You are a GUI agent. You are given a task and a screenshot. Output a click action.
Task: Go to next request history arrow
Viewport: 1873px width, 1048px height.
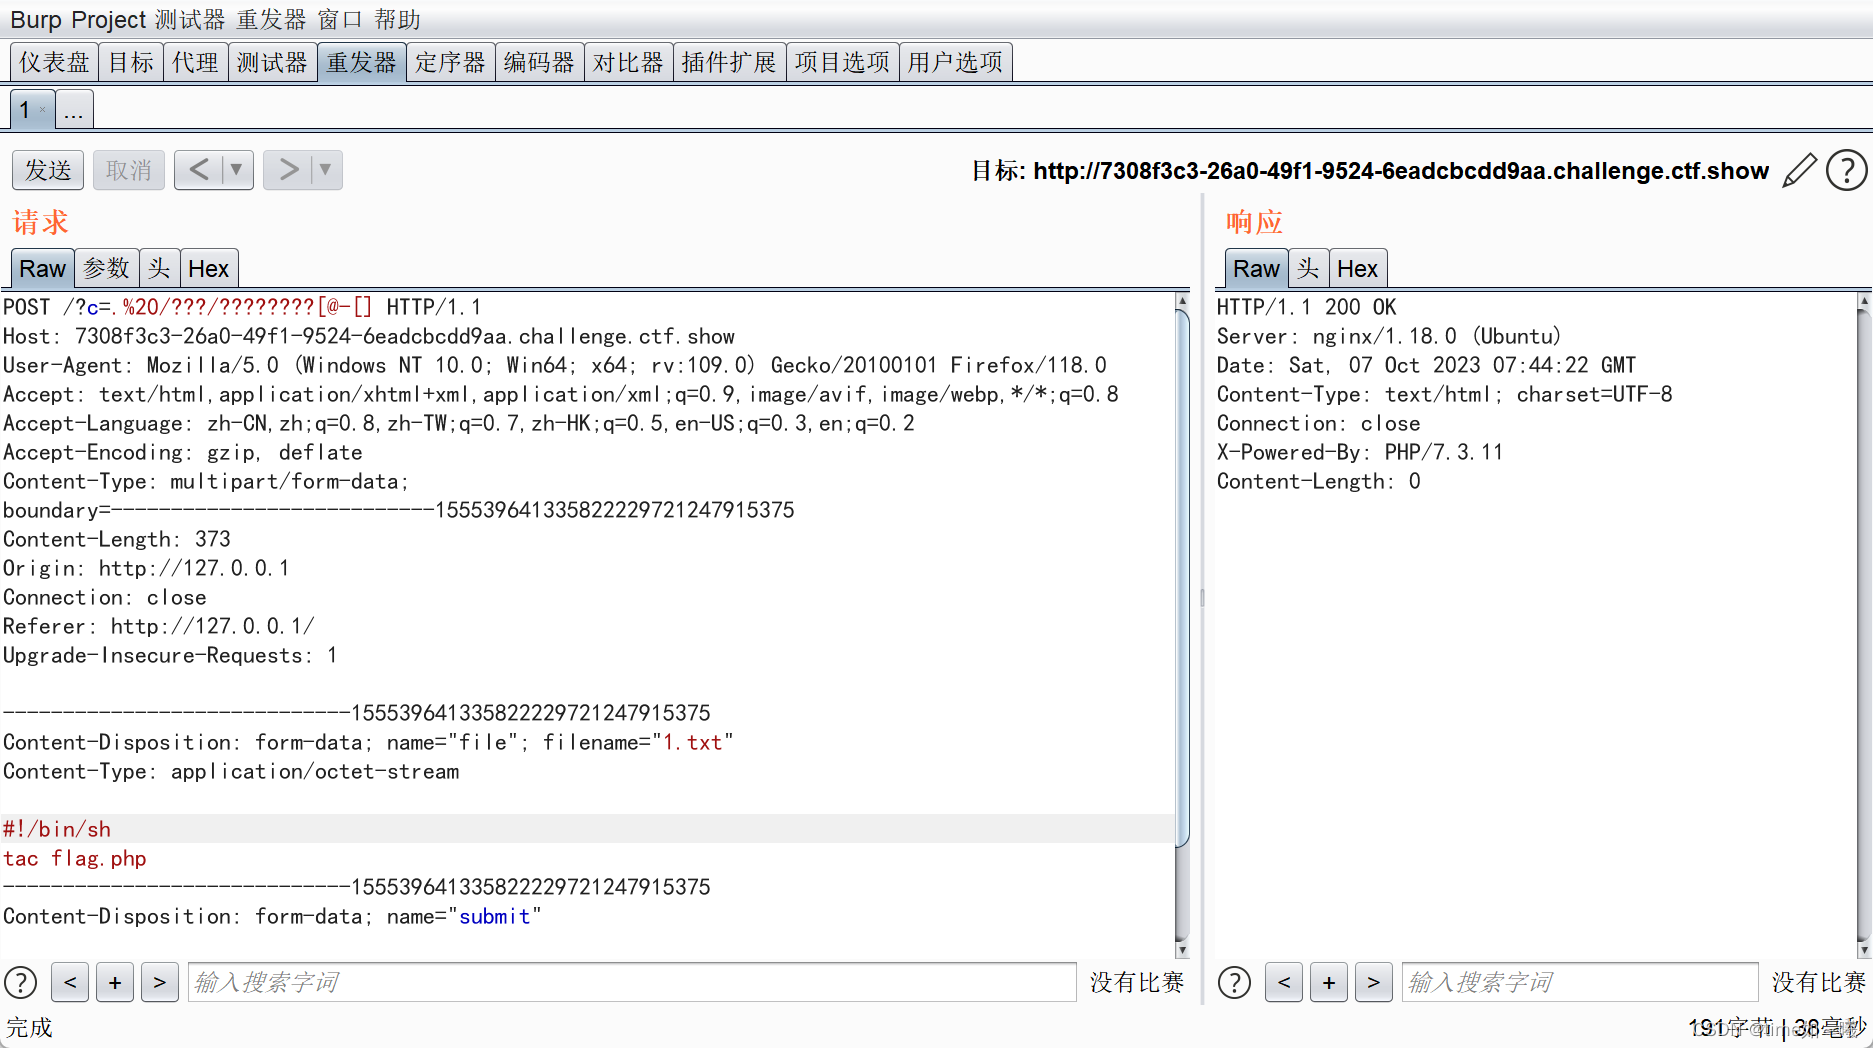pos(289,170)
